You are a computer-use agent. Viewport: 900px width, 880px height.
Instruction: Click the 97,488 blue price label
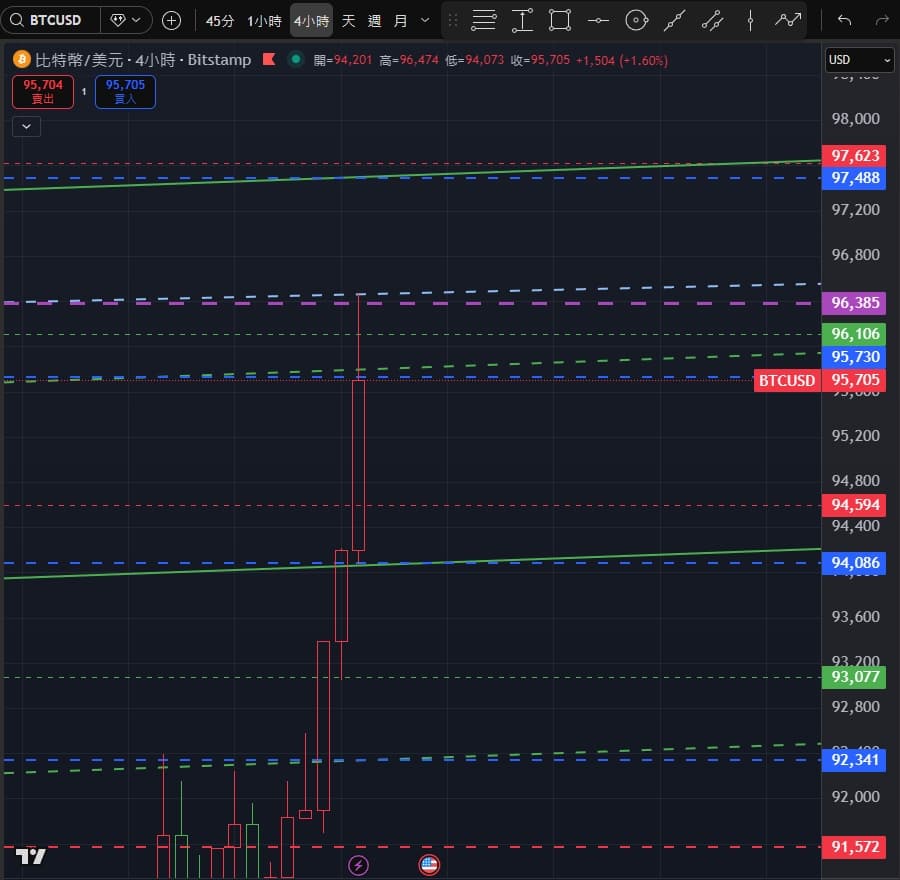[854, 178]
